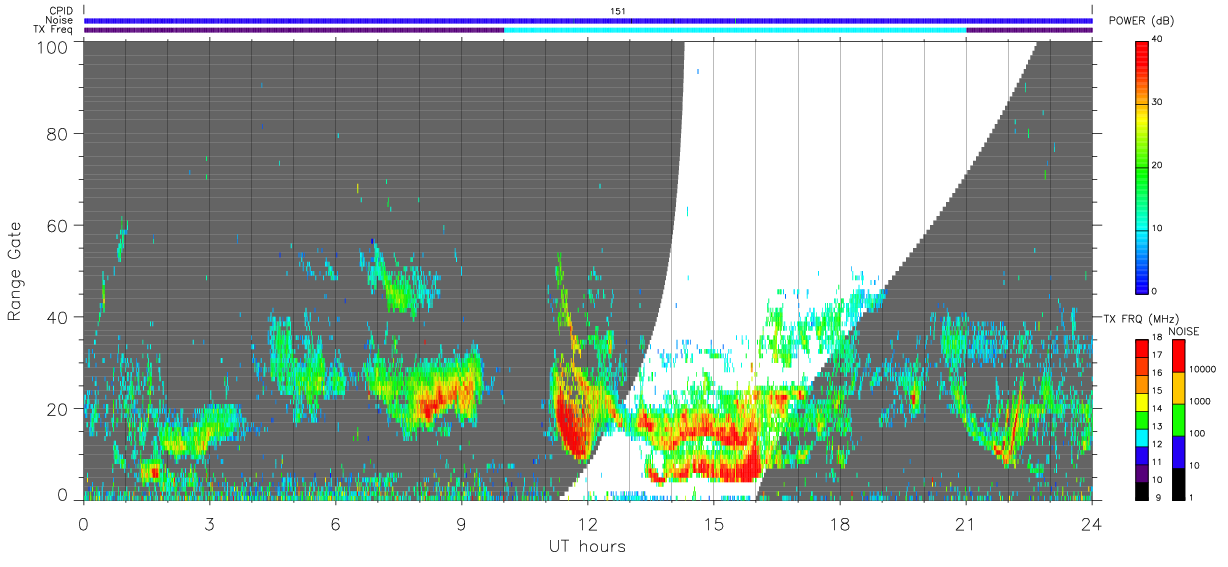Click the 80 tick on the Range Gate axis

[56, 133]
